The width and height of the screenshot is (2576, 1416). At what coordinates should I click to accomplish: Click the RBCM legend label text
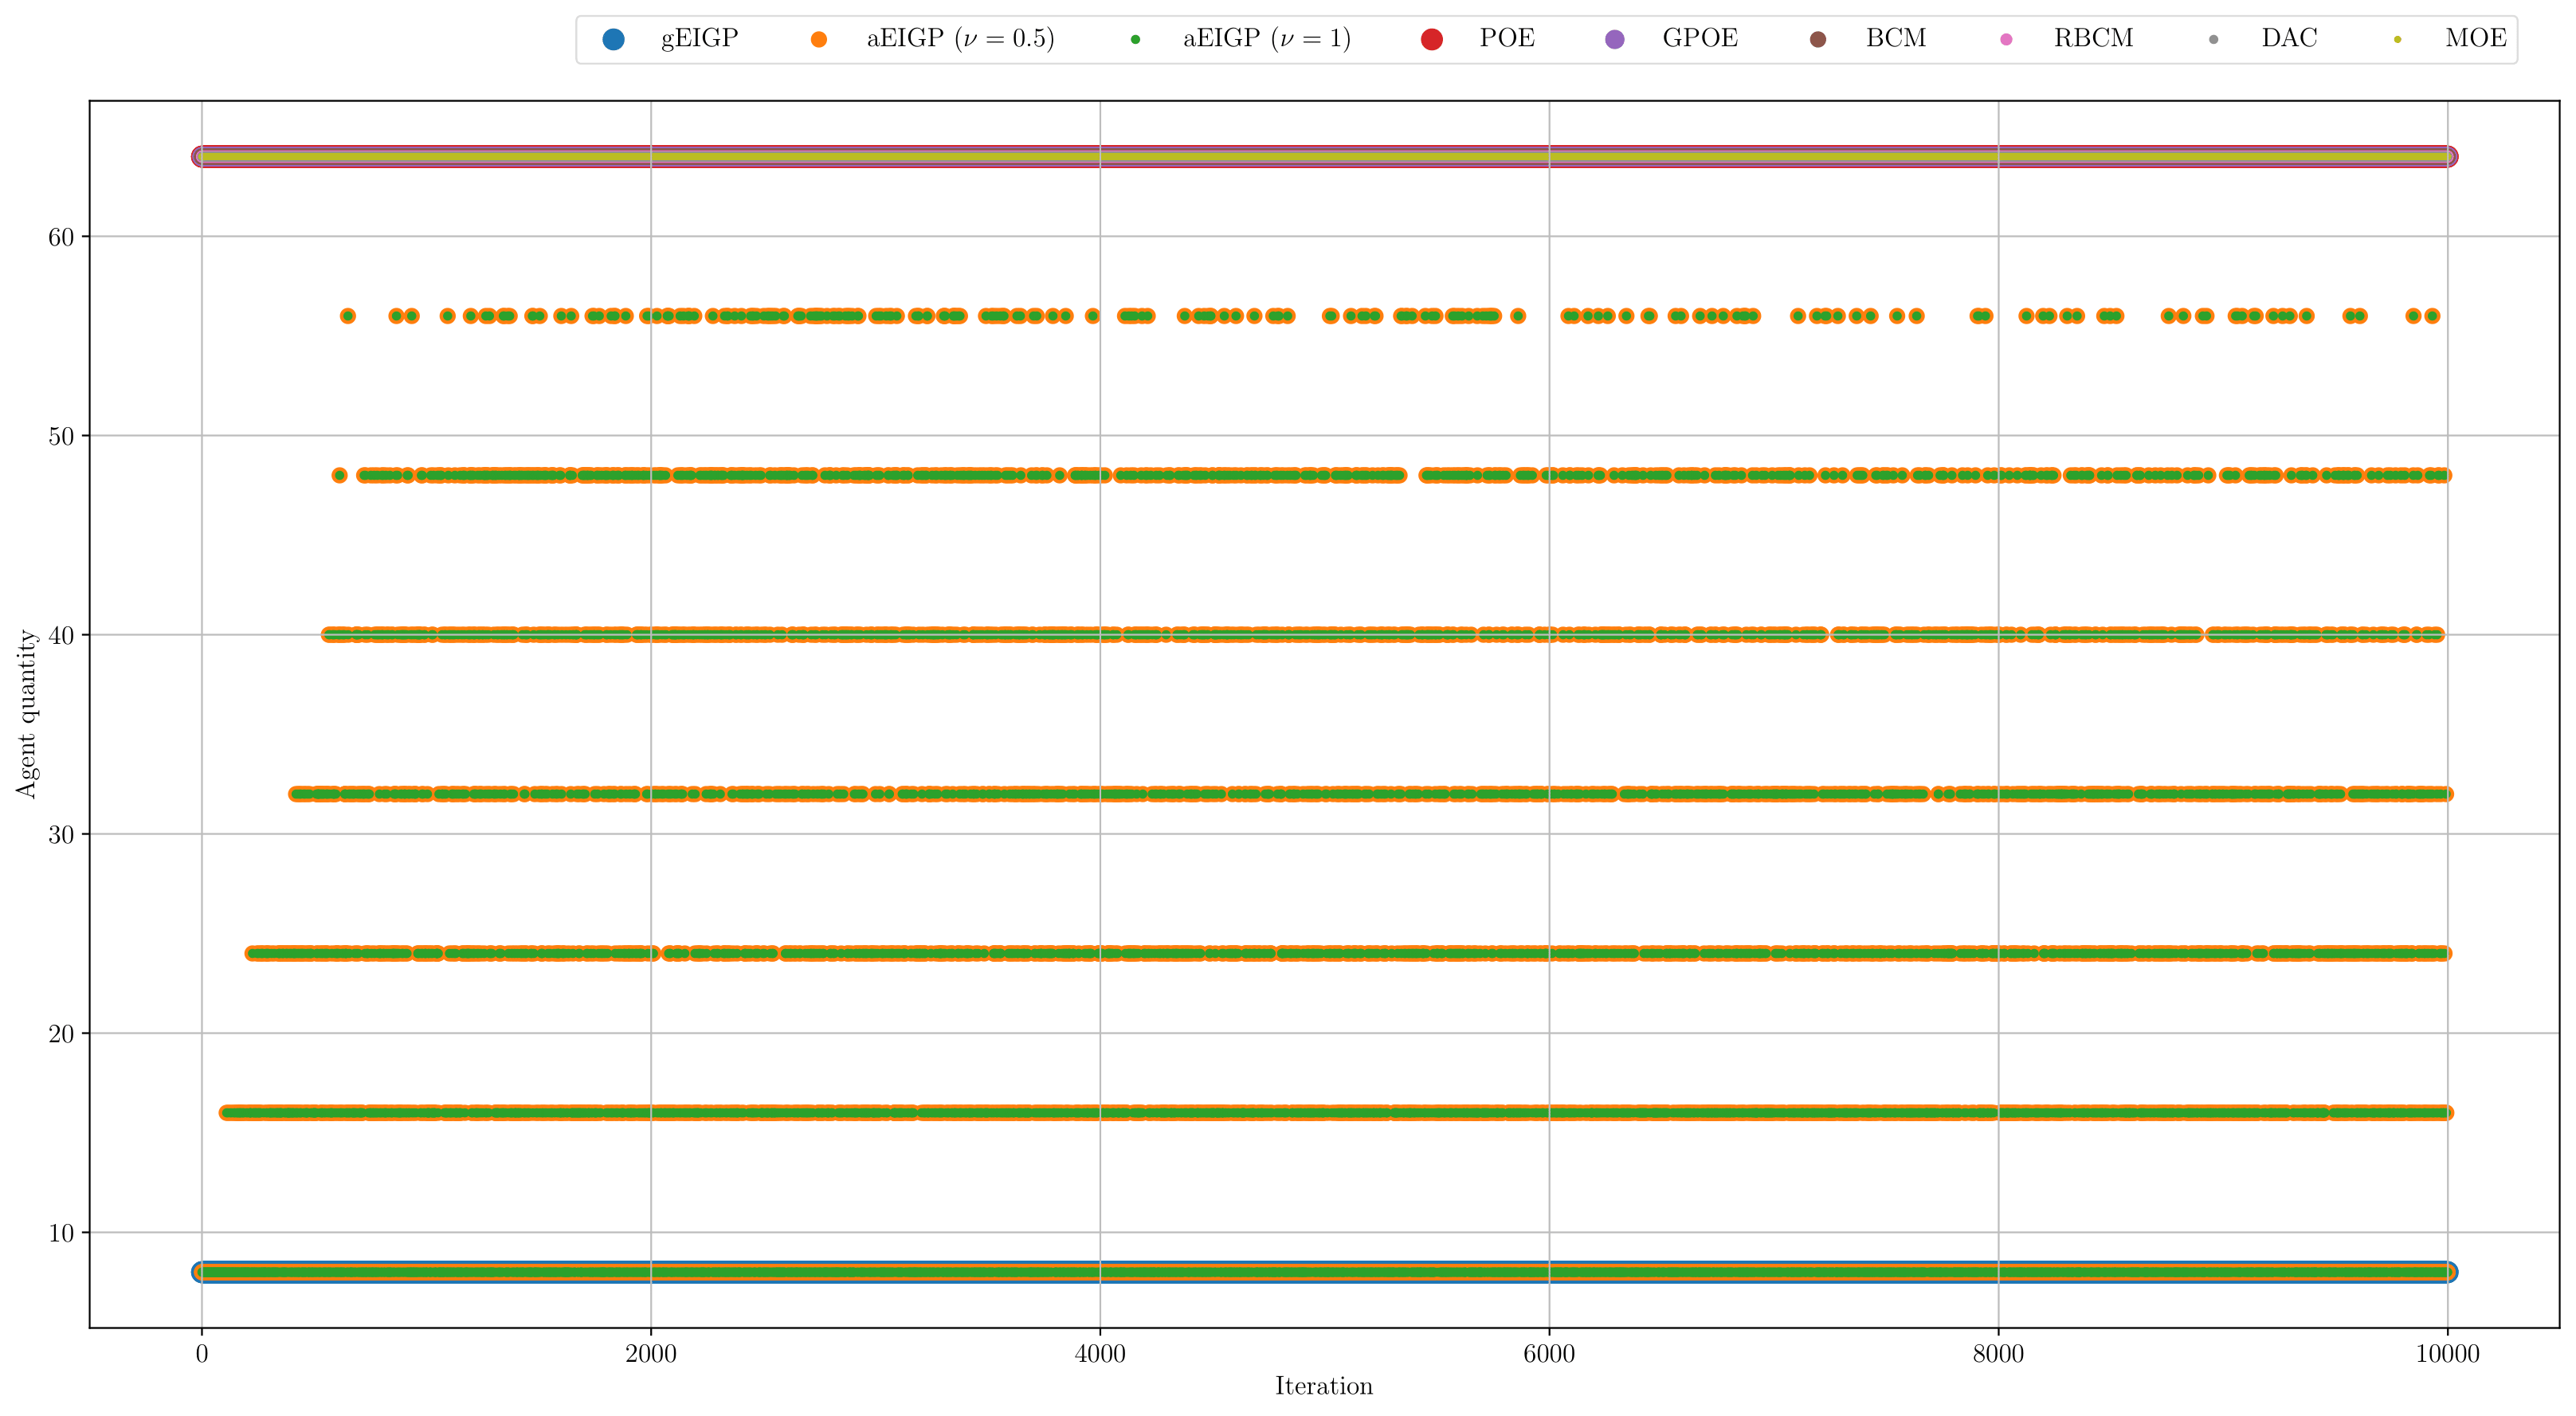(x=2093, y=39)
